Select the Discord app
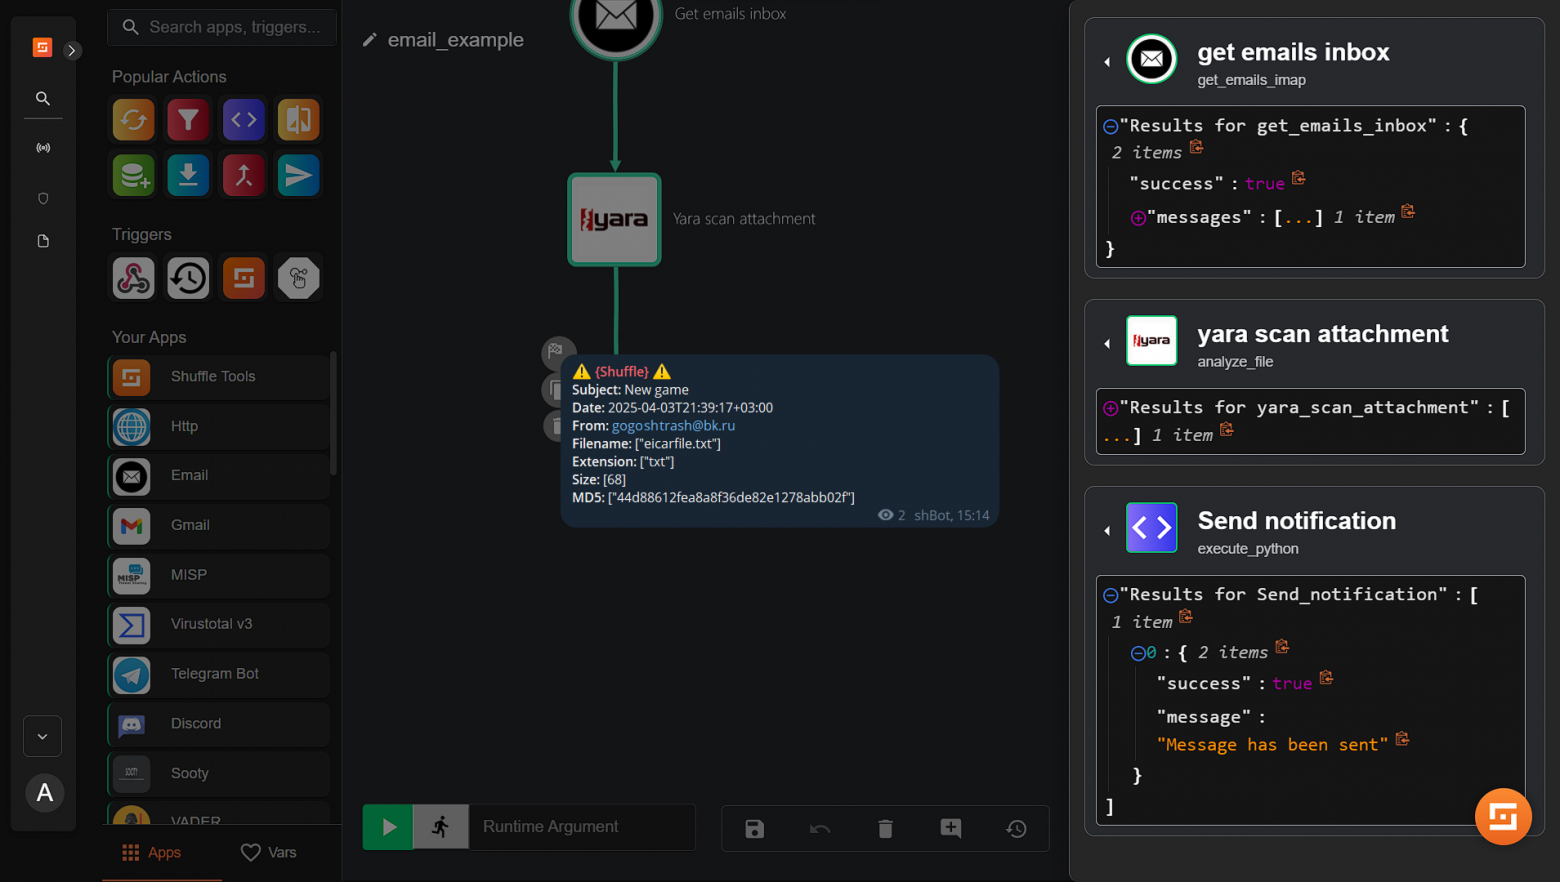This screenshot has height=882, width=1560. click(x=218, y=724)
